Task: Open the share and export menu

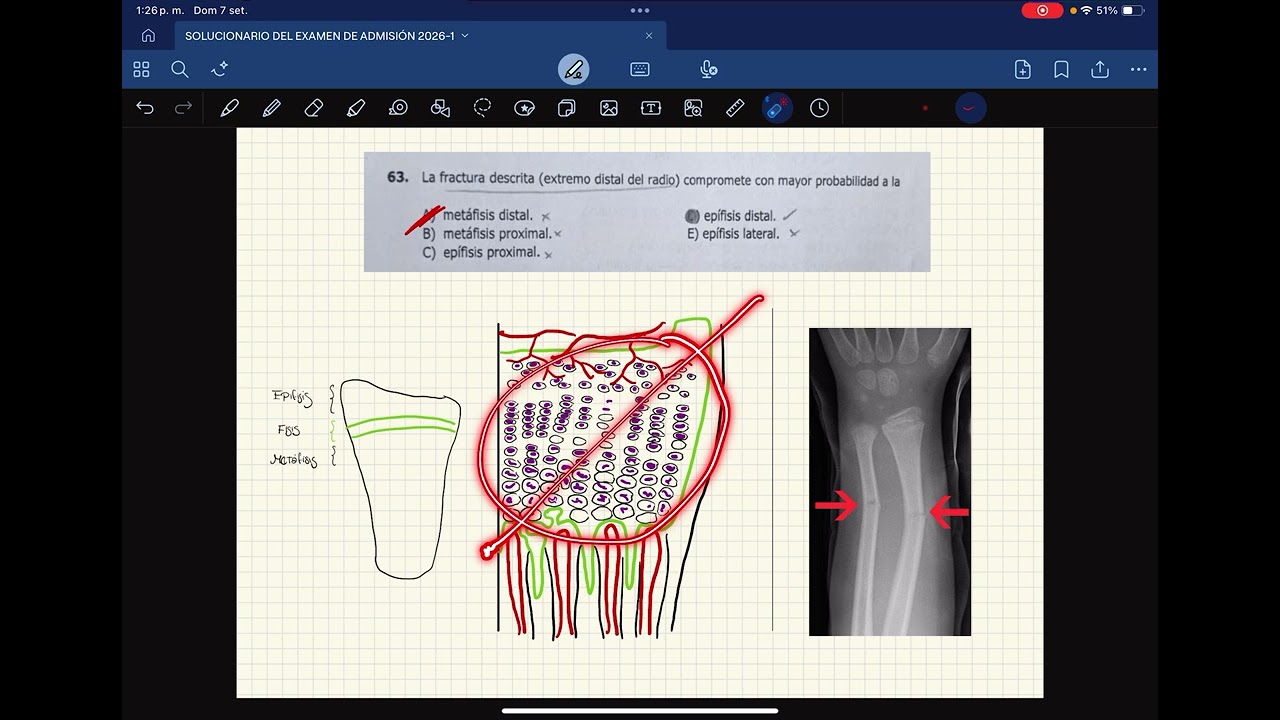Action: (x=1100, y=69)
